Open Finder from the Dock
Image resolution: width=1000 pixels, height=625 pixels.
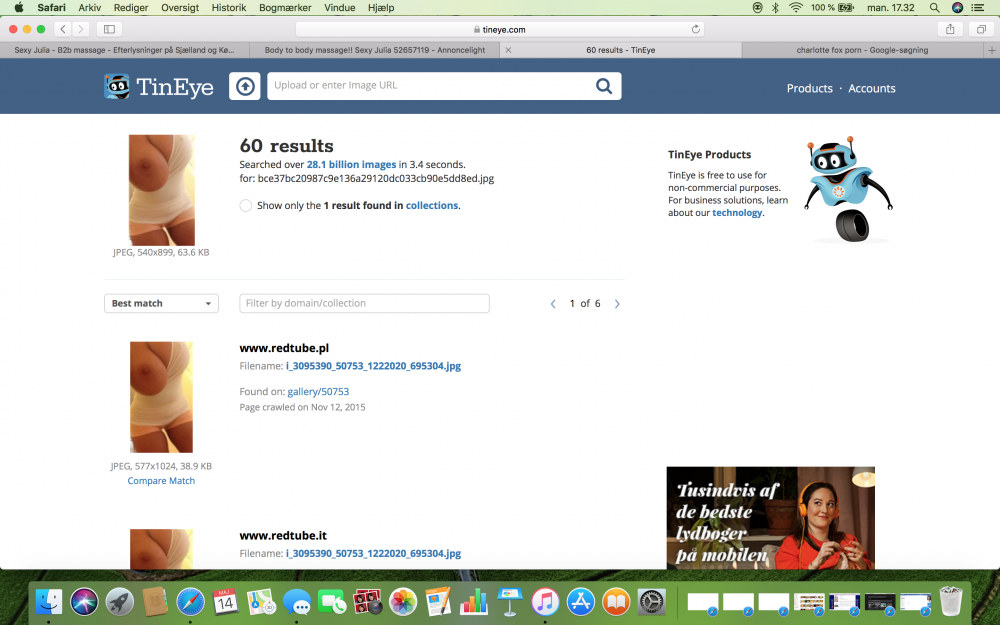[48, 601]
